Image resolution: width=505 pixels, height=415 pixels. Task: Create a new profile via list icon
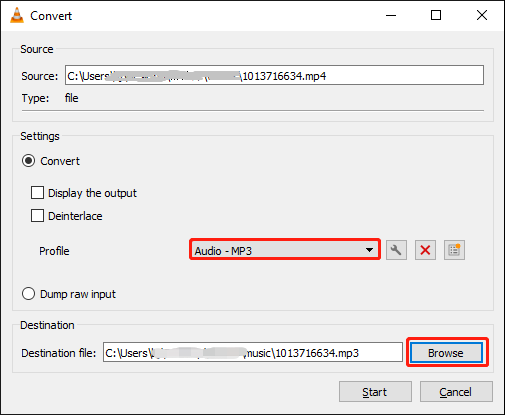454,250
